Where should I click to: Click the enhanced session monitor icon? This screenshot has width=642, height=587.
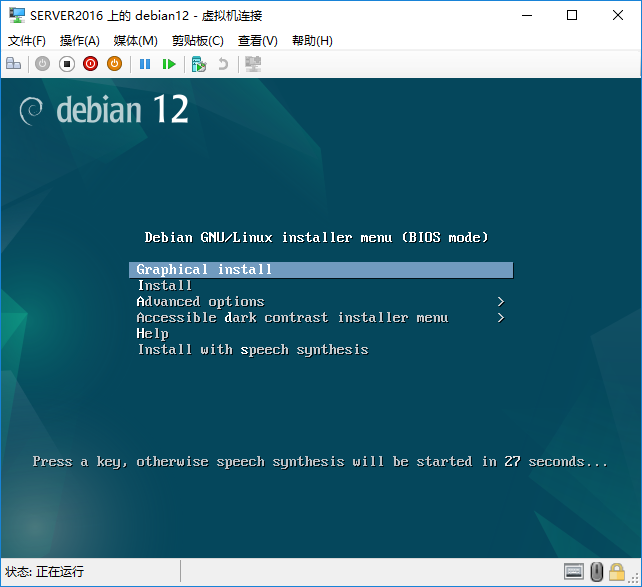253,64
